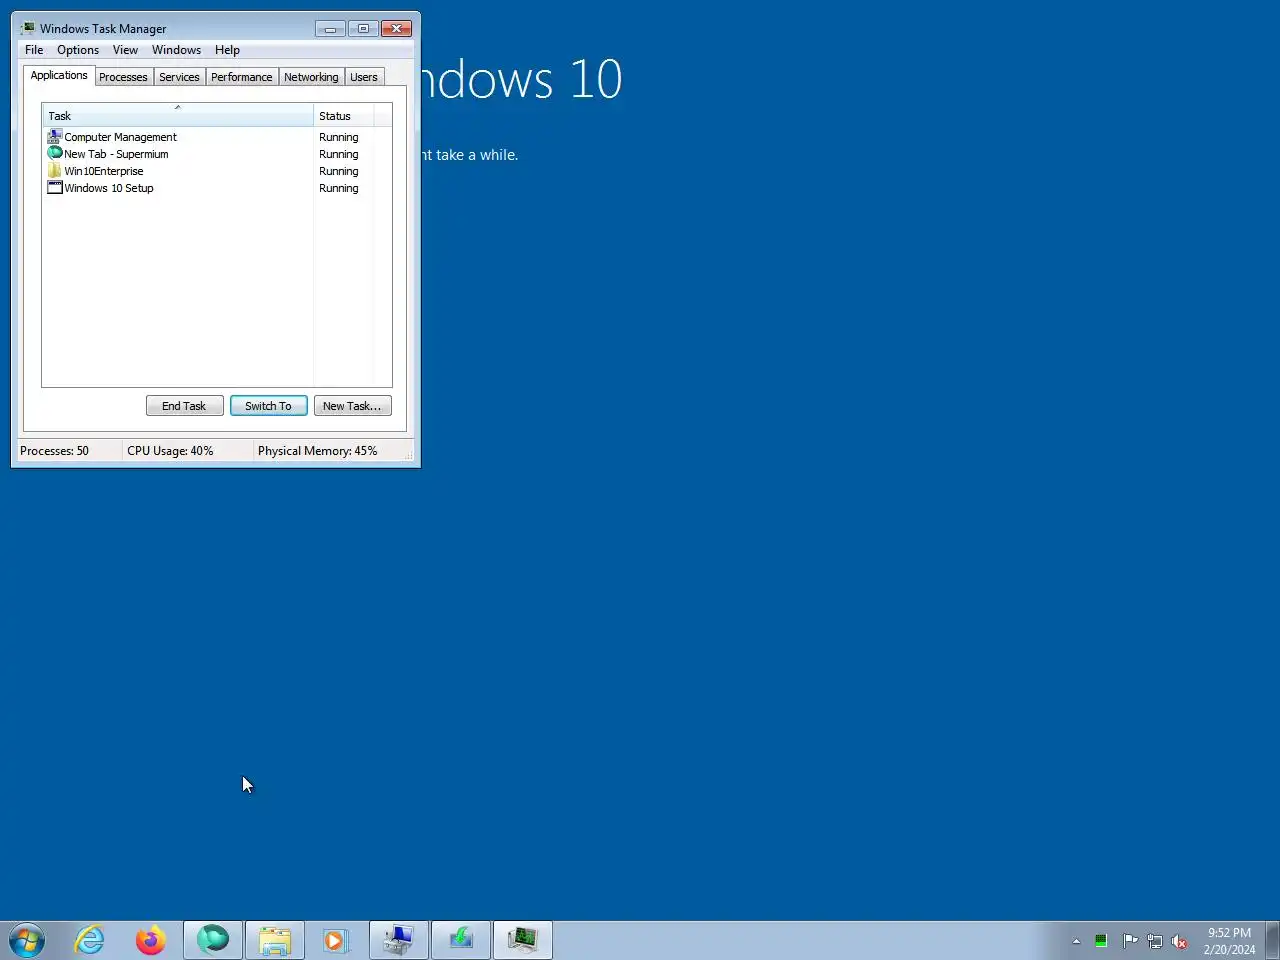Screen dimensions: 1280x960
Task: Open Firefox from the taskbar
Action: click(x=151, y=940)
